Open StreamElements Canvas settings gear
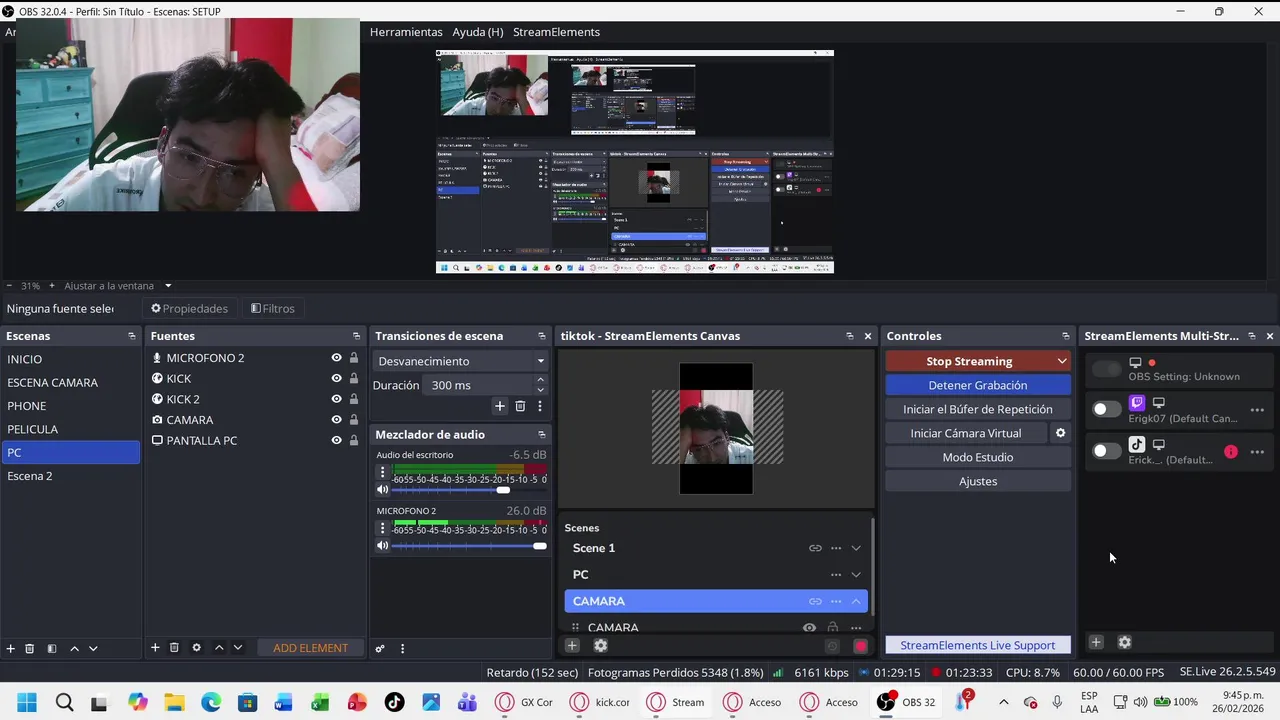 point(600,646)
